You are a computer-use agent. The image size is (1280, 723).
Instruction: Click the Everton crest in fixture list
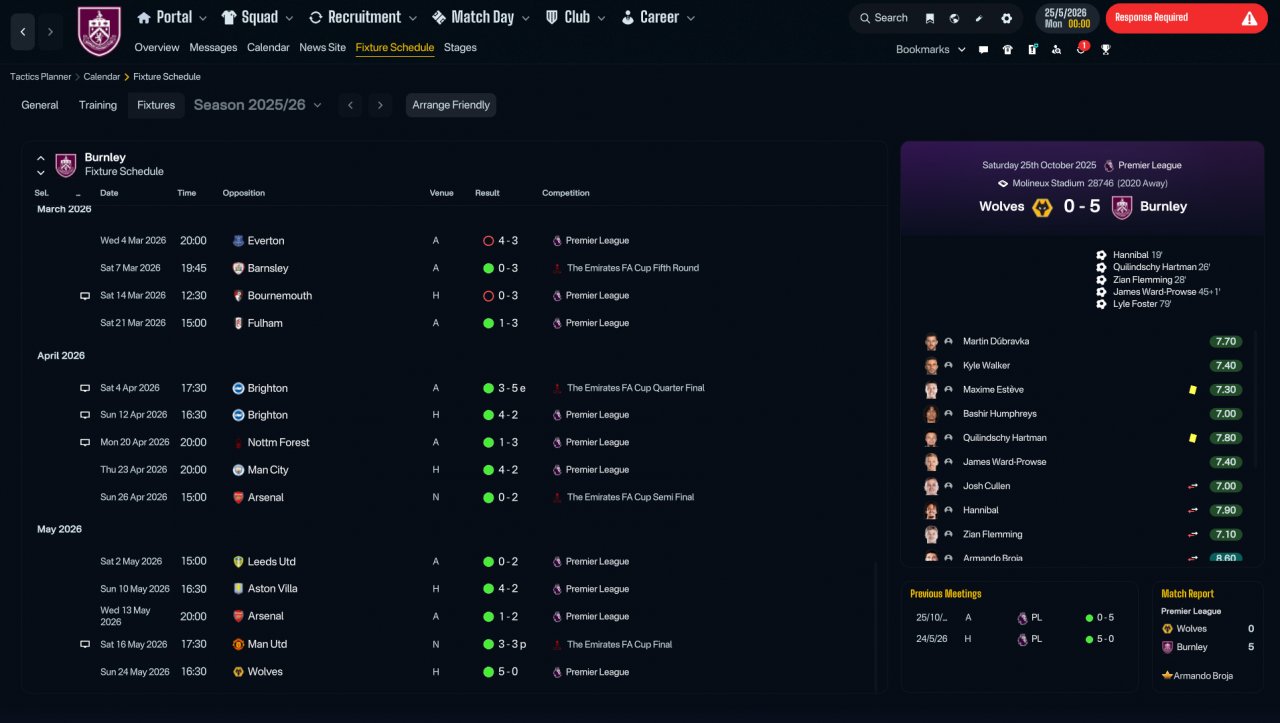click(x=238, y=241)
